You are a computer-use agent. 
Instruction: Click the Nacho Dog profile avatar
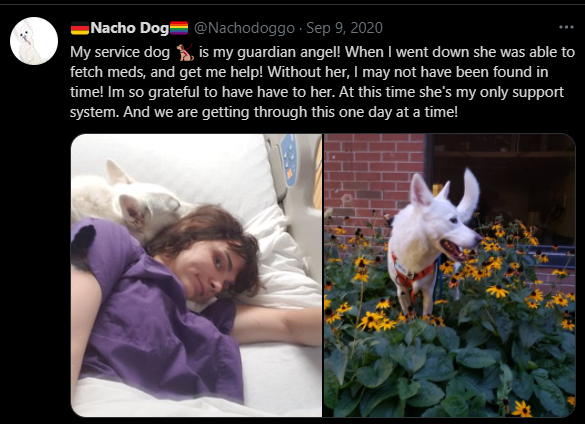coord(34,41)
